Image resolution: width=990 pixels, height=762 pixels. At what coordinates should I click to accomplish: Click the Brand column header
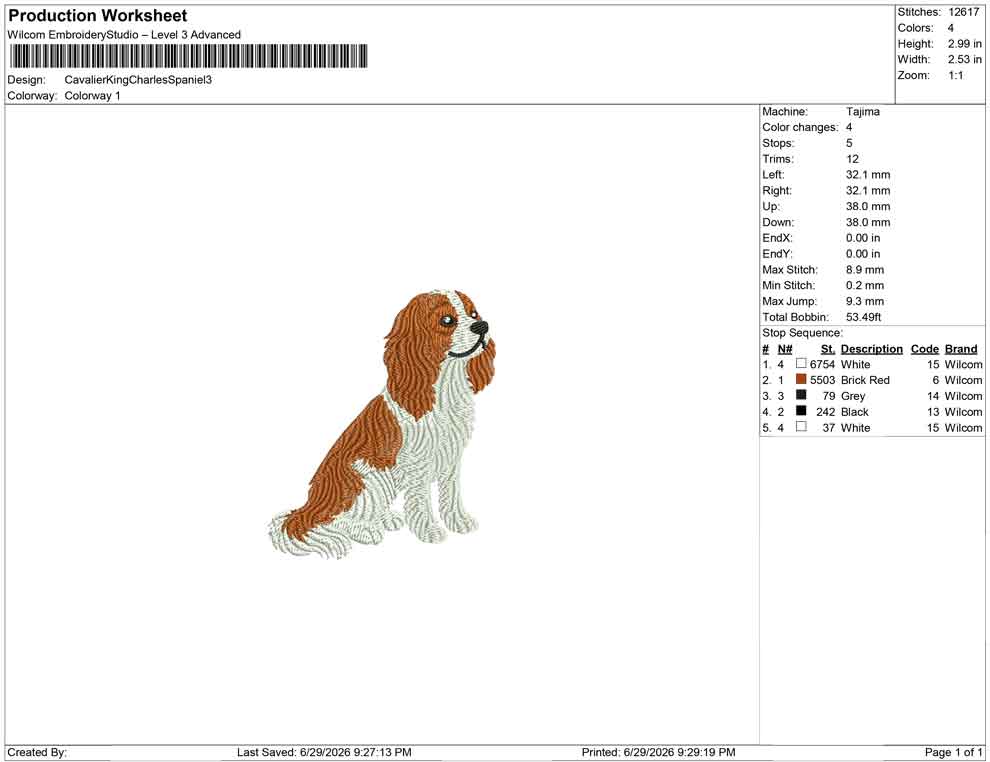(960, 349)
